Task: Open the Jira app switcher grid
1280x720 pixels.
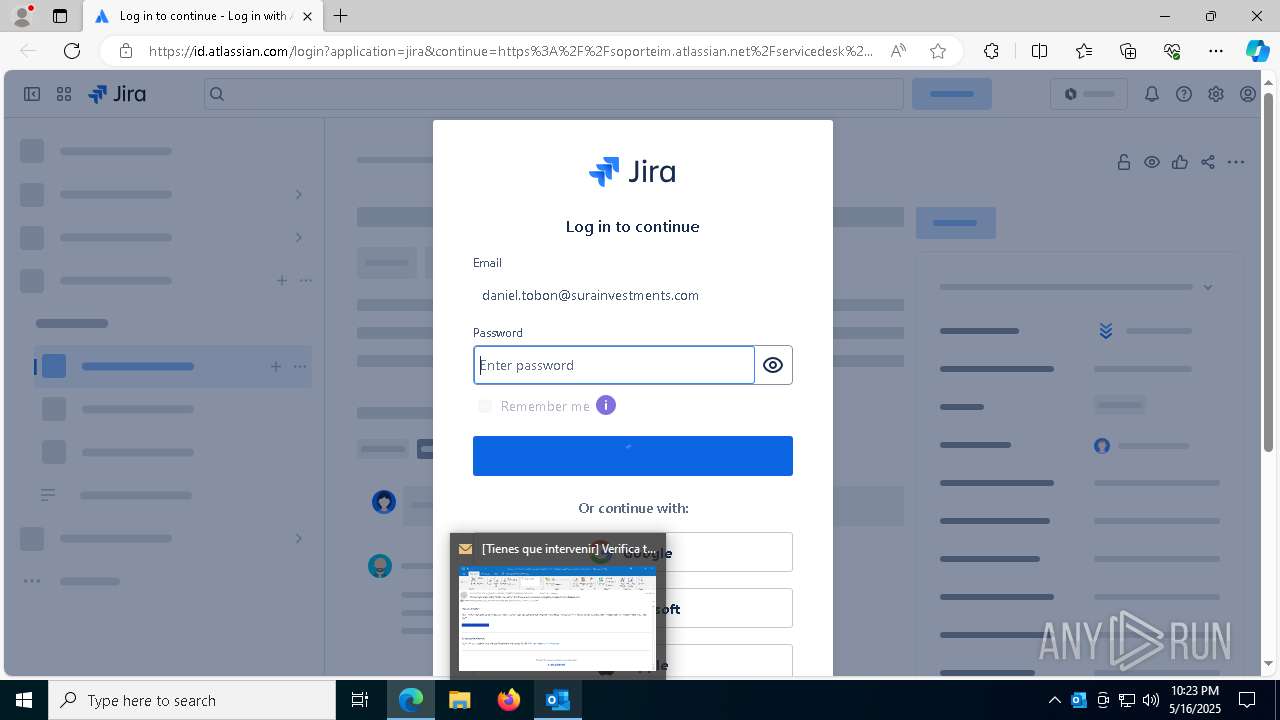Action: click(x=64, y=94)
